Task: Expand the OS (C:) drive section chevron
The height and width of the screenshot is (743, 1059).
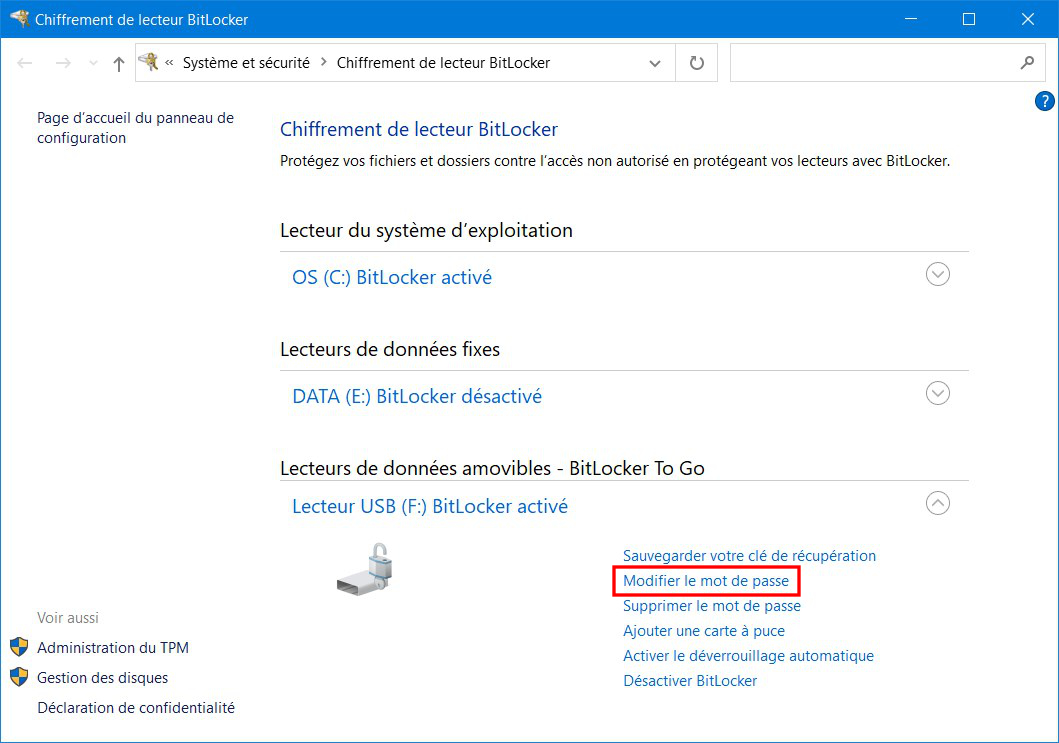Action: tap(937, 274)
